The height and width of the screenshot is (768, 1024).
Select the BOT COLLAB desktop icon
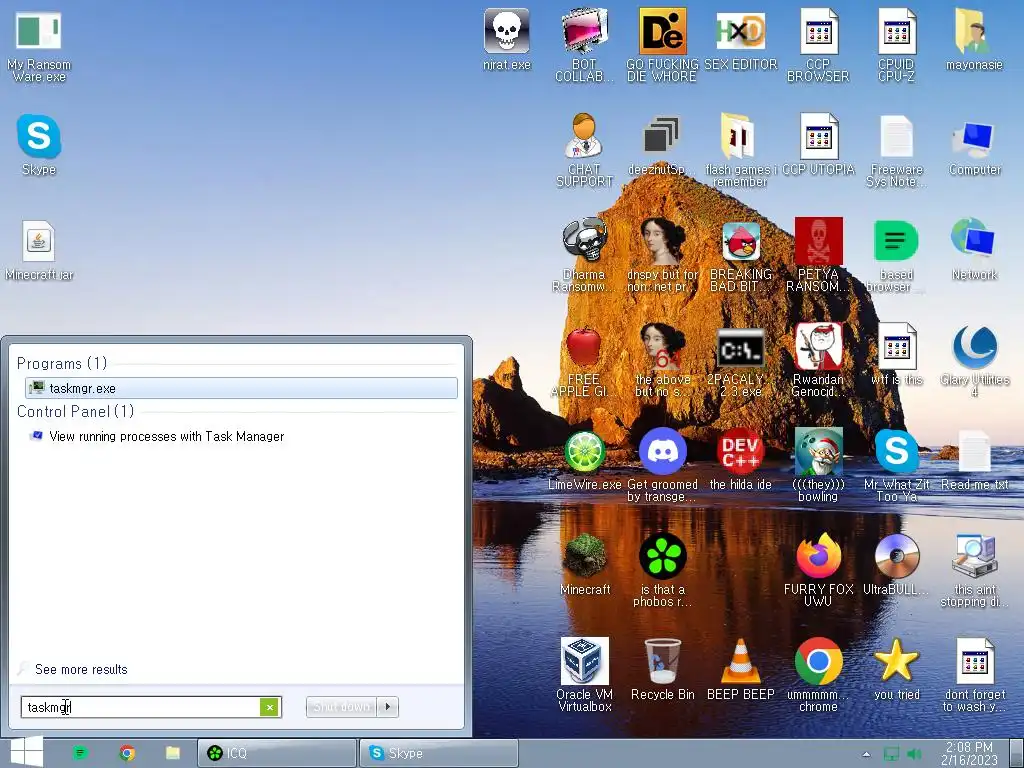pos(584,46)
